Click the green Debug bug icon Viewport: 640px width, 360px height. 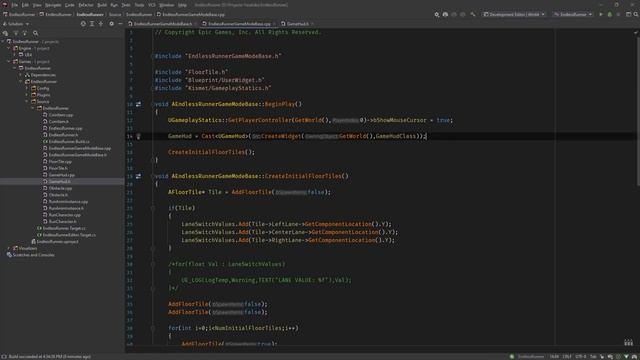click(x=610, y=14)
